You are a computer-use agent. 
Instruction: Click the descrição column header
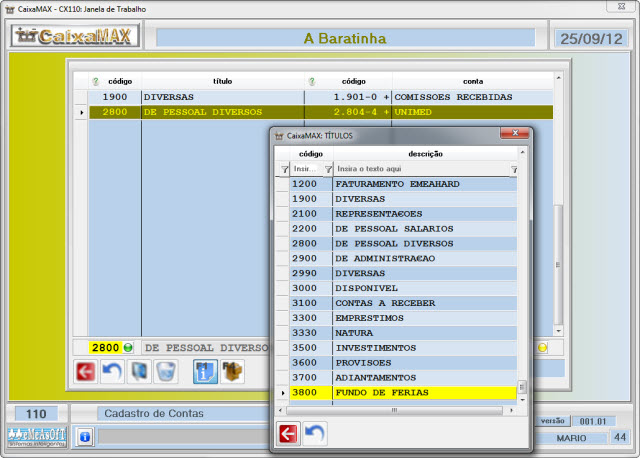coord(425,154)
